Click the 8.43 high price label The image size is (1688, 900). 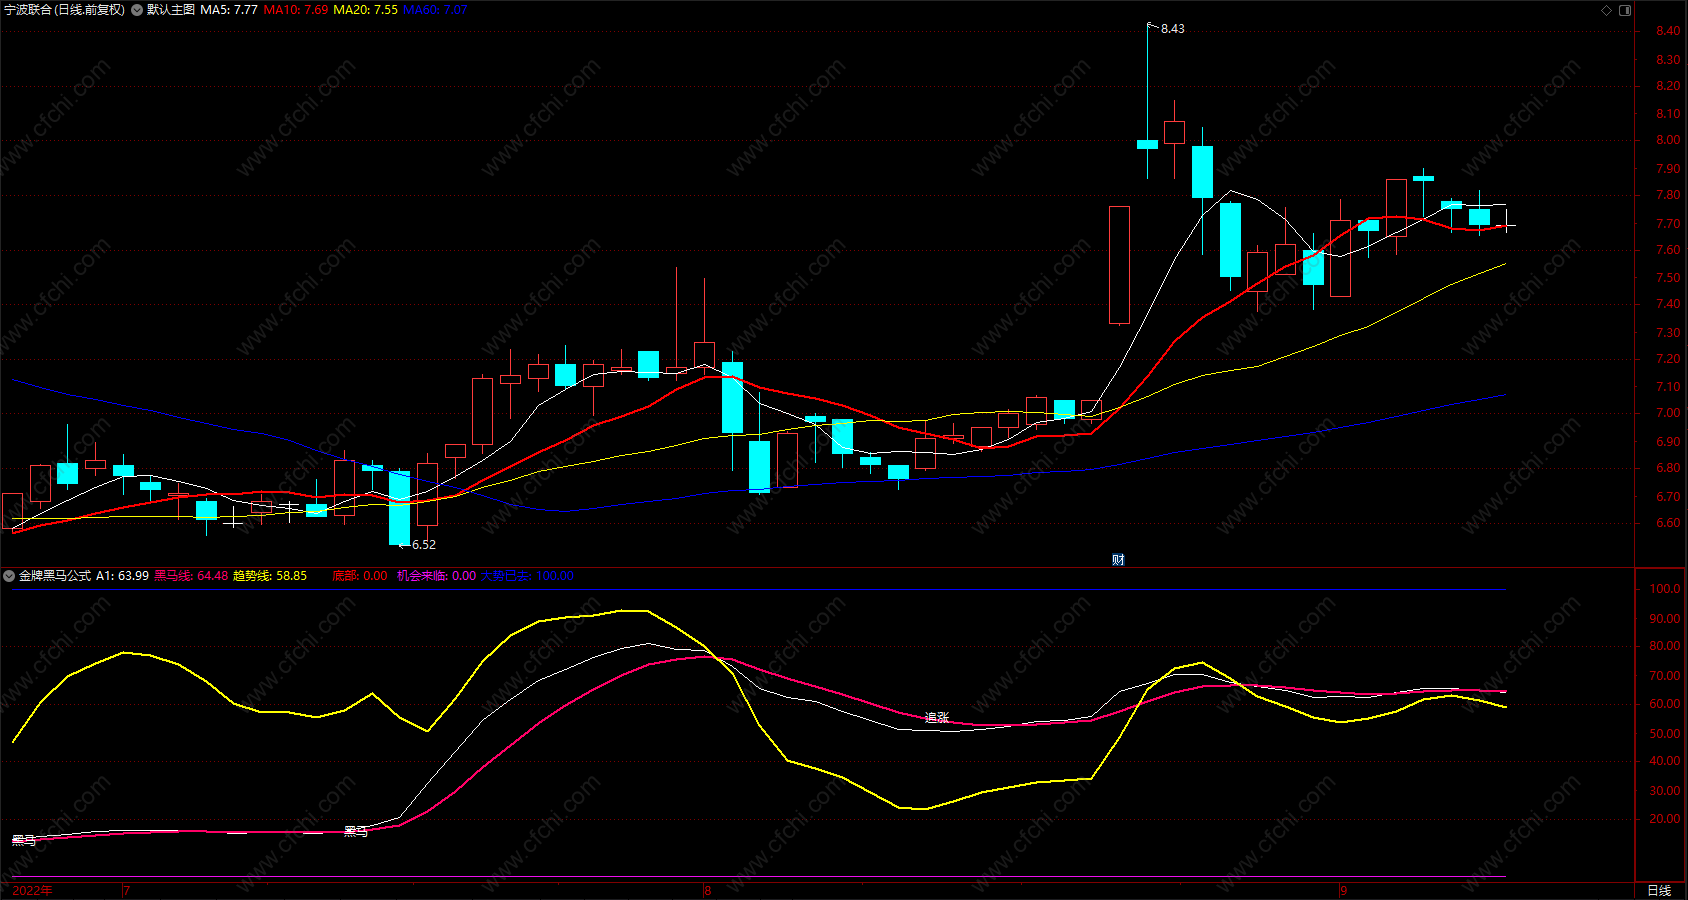1172,29
